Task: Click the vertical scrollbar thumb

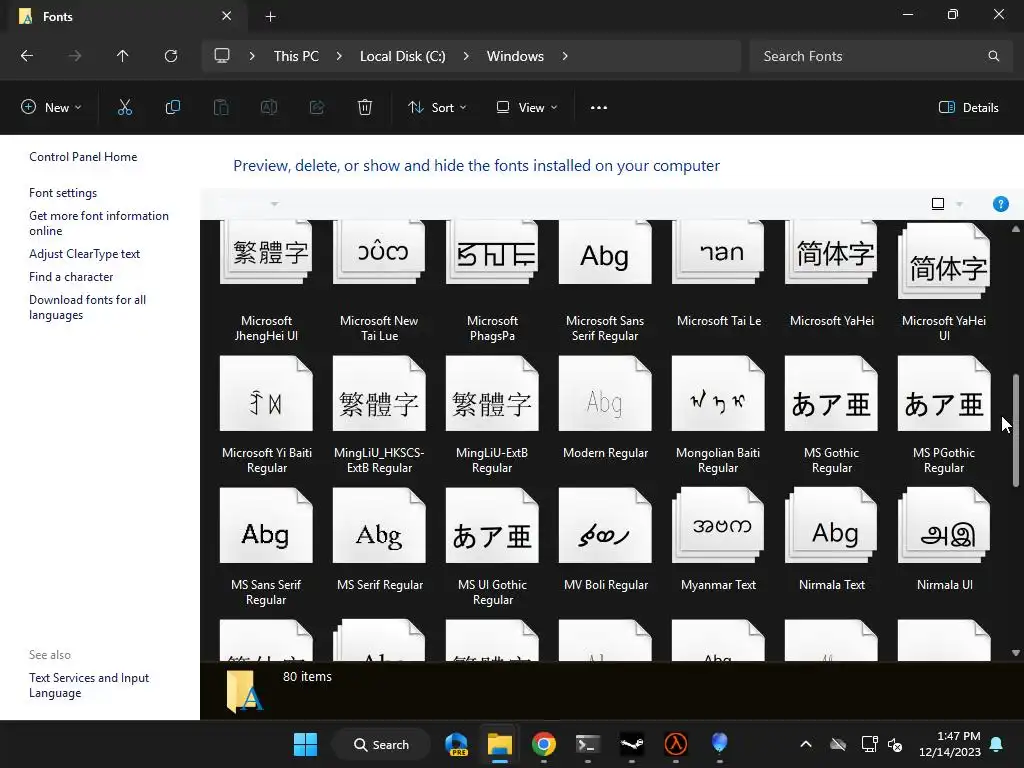Action: pyautogui.click(x=1016, y=430)
